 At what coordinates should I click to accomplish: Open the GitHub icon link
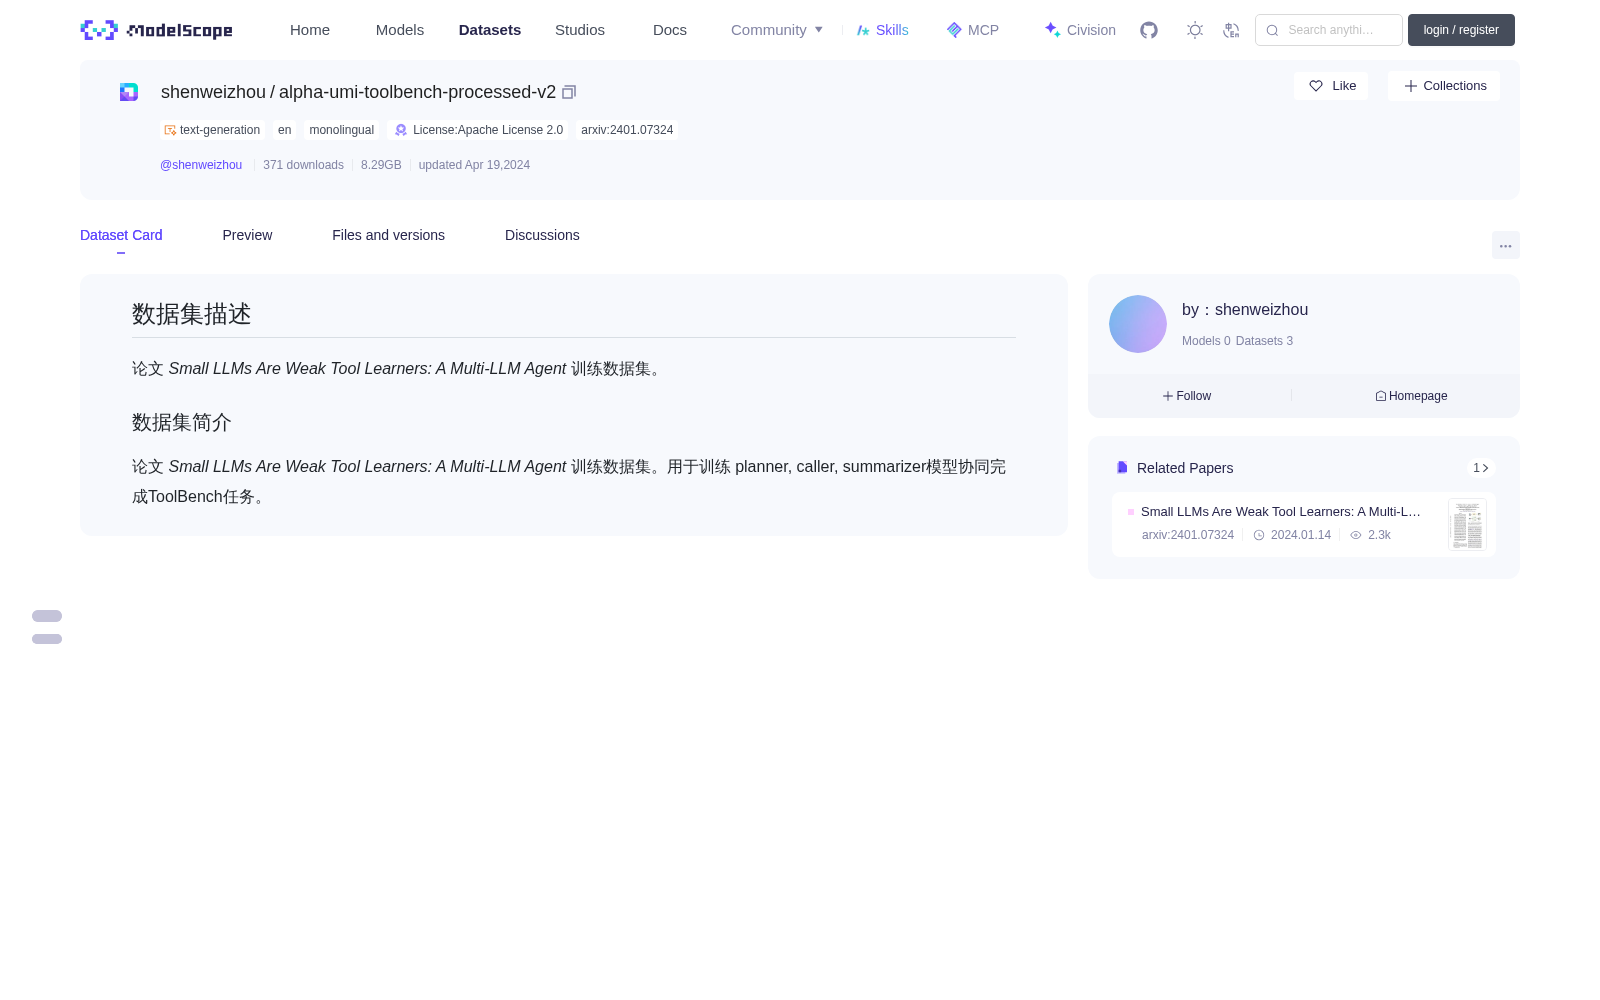(x=1149, y=30)
